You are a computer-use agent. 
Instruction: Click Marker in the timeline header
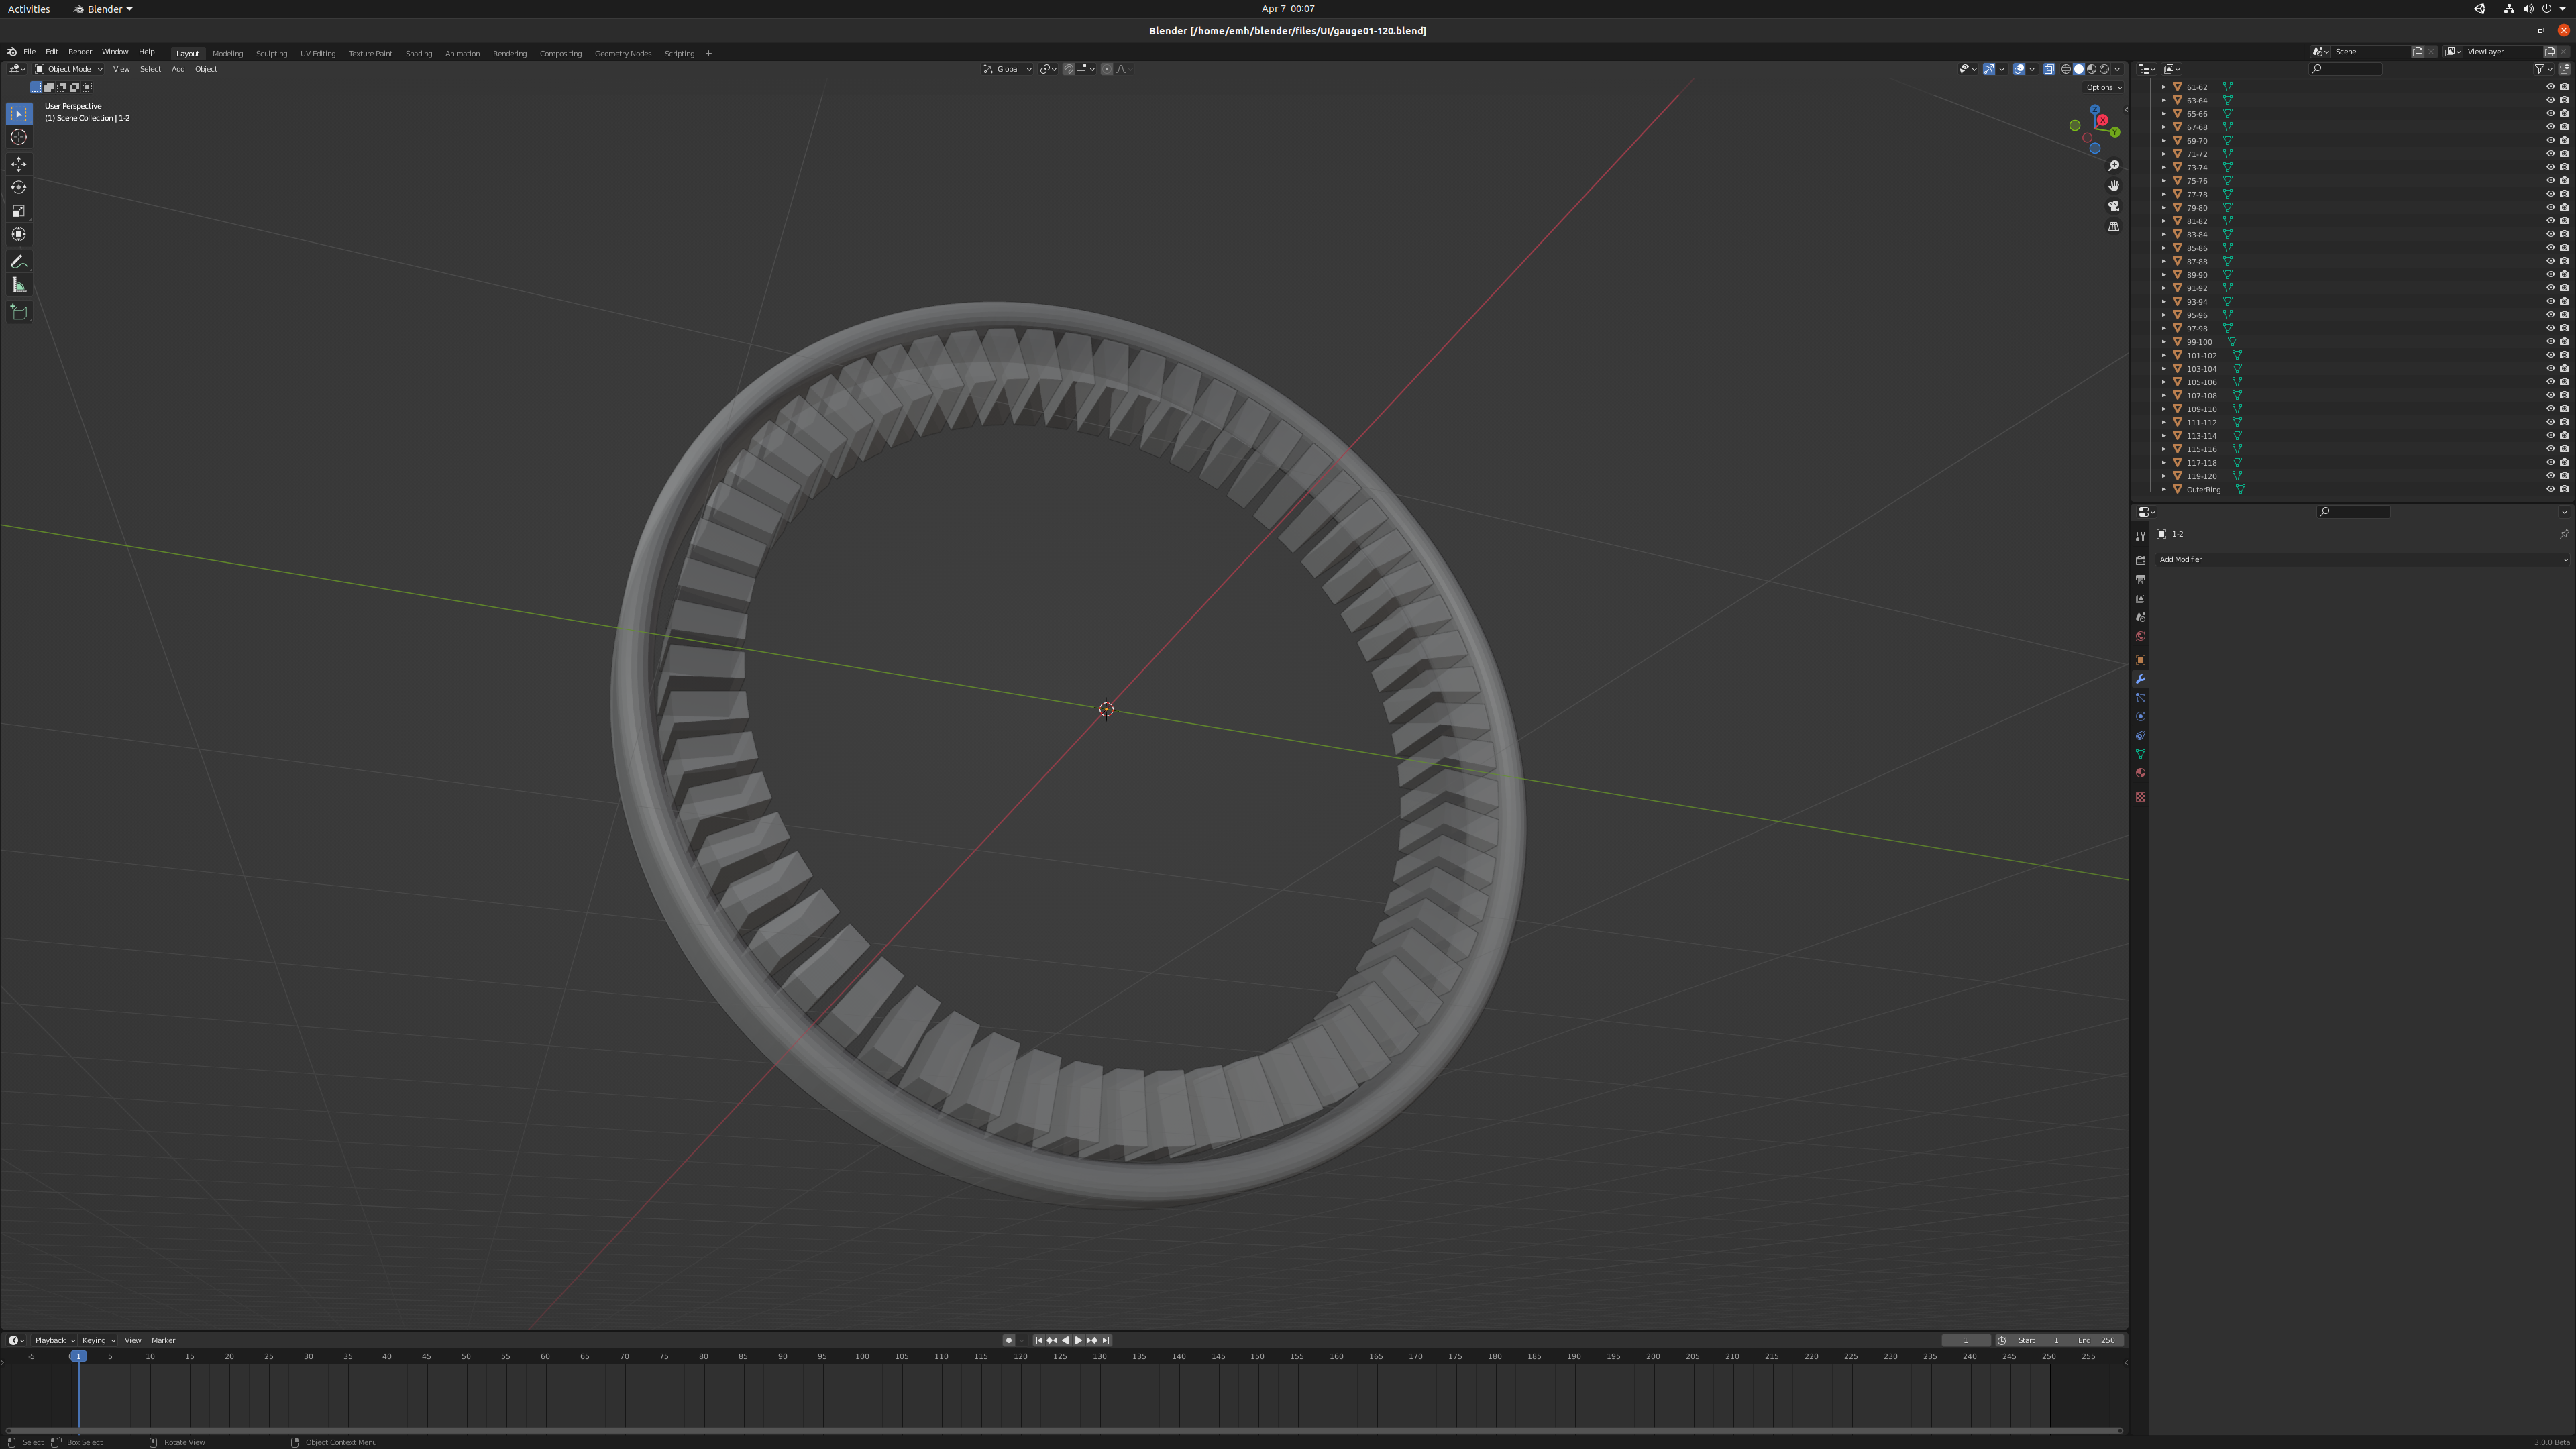163,1341
